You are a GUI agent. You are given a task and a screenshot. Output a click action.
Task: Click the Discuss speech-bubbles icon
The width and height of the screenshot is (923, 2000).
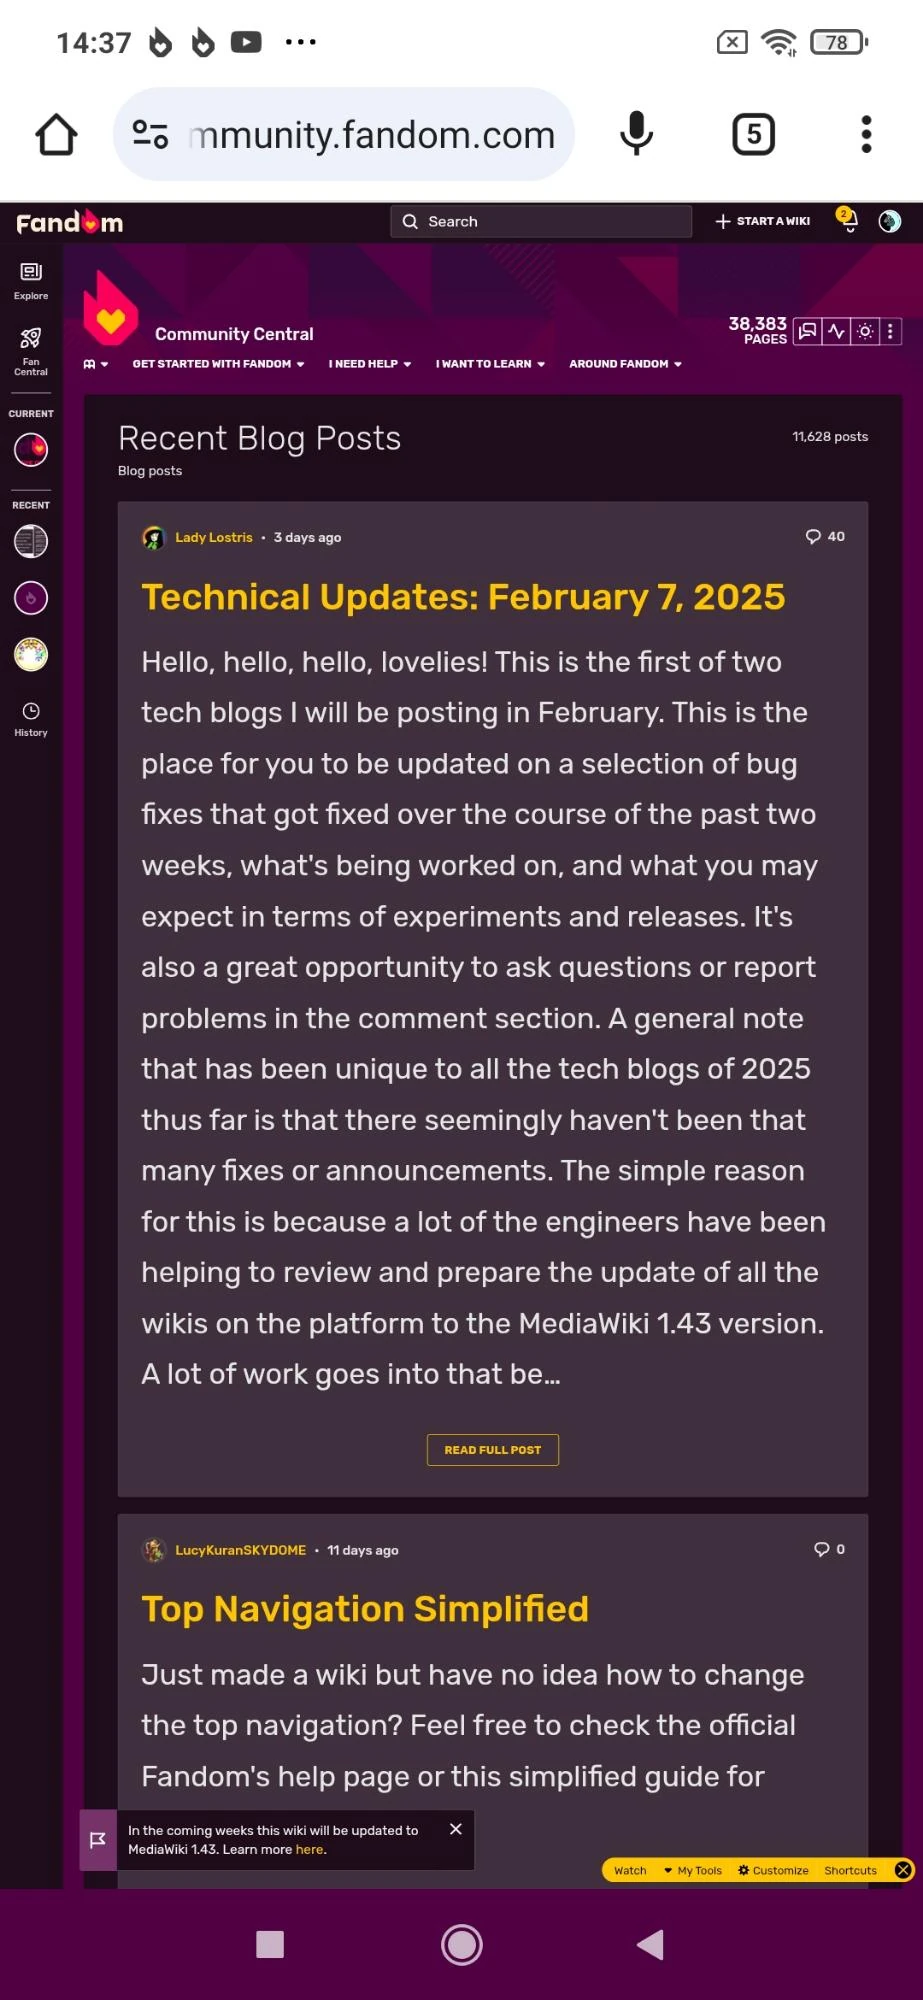coord(808,331)
